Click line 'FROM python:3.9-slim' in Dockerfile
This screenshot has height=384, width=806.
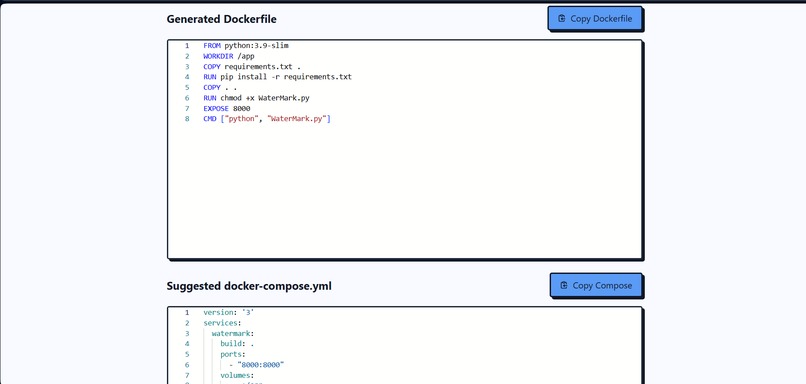(246, 45)
